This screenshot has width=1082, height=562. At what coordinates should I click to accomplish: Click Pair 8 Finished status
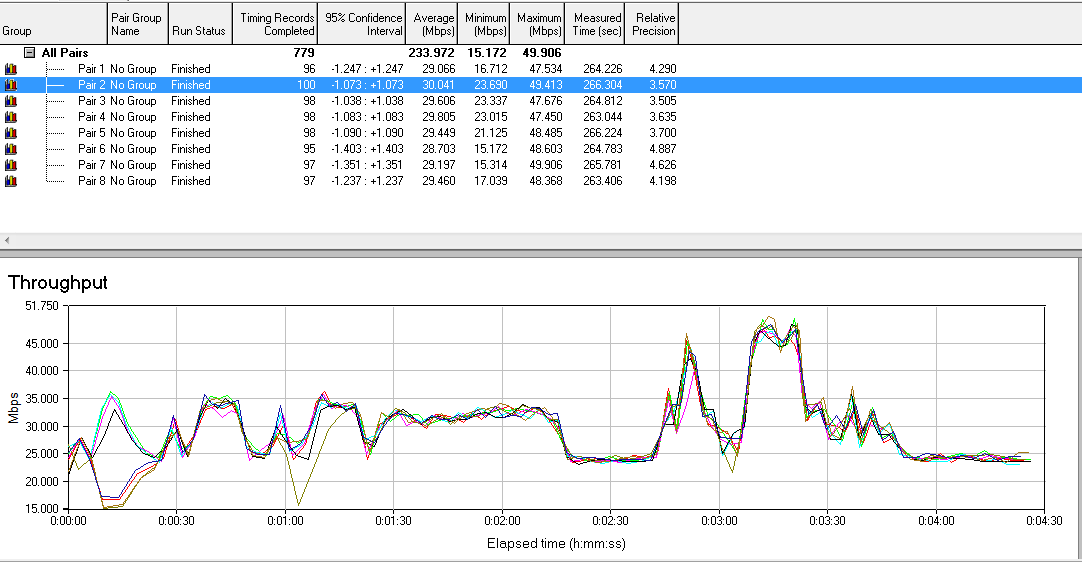(x=190, y=181)
